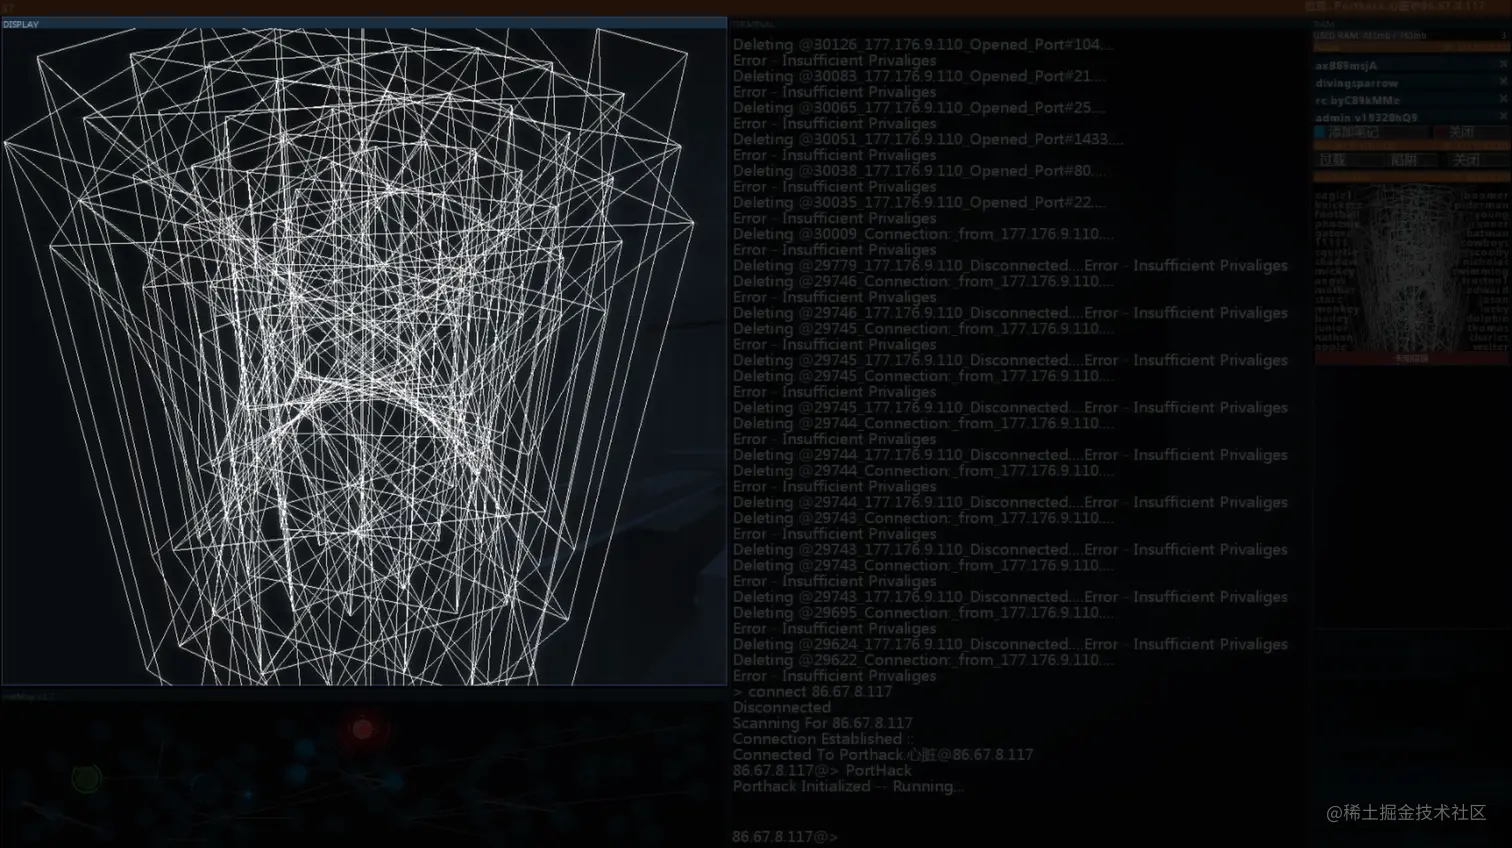Image resolution: width=1512 pixels, height=848 pixels.
Task: Click the USED RAM readout
Action: (1370, 36)
